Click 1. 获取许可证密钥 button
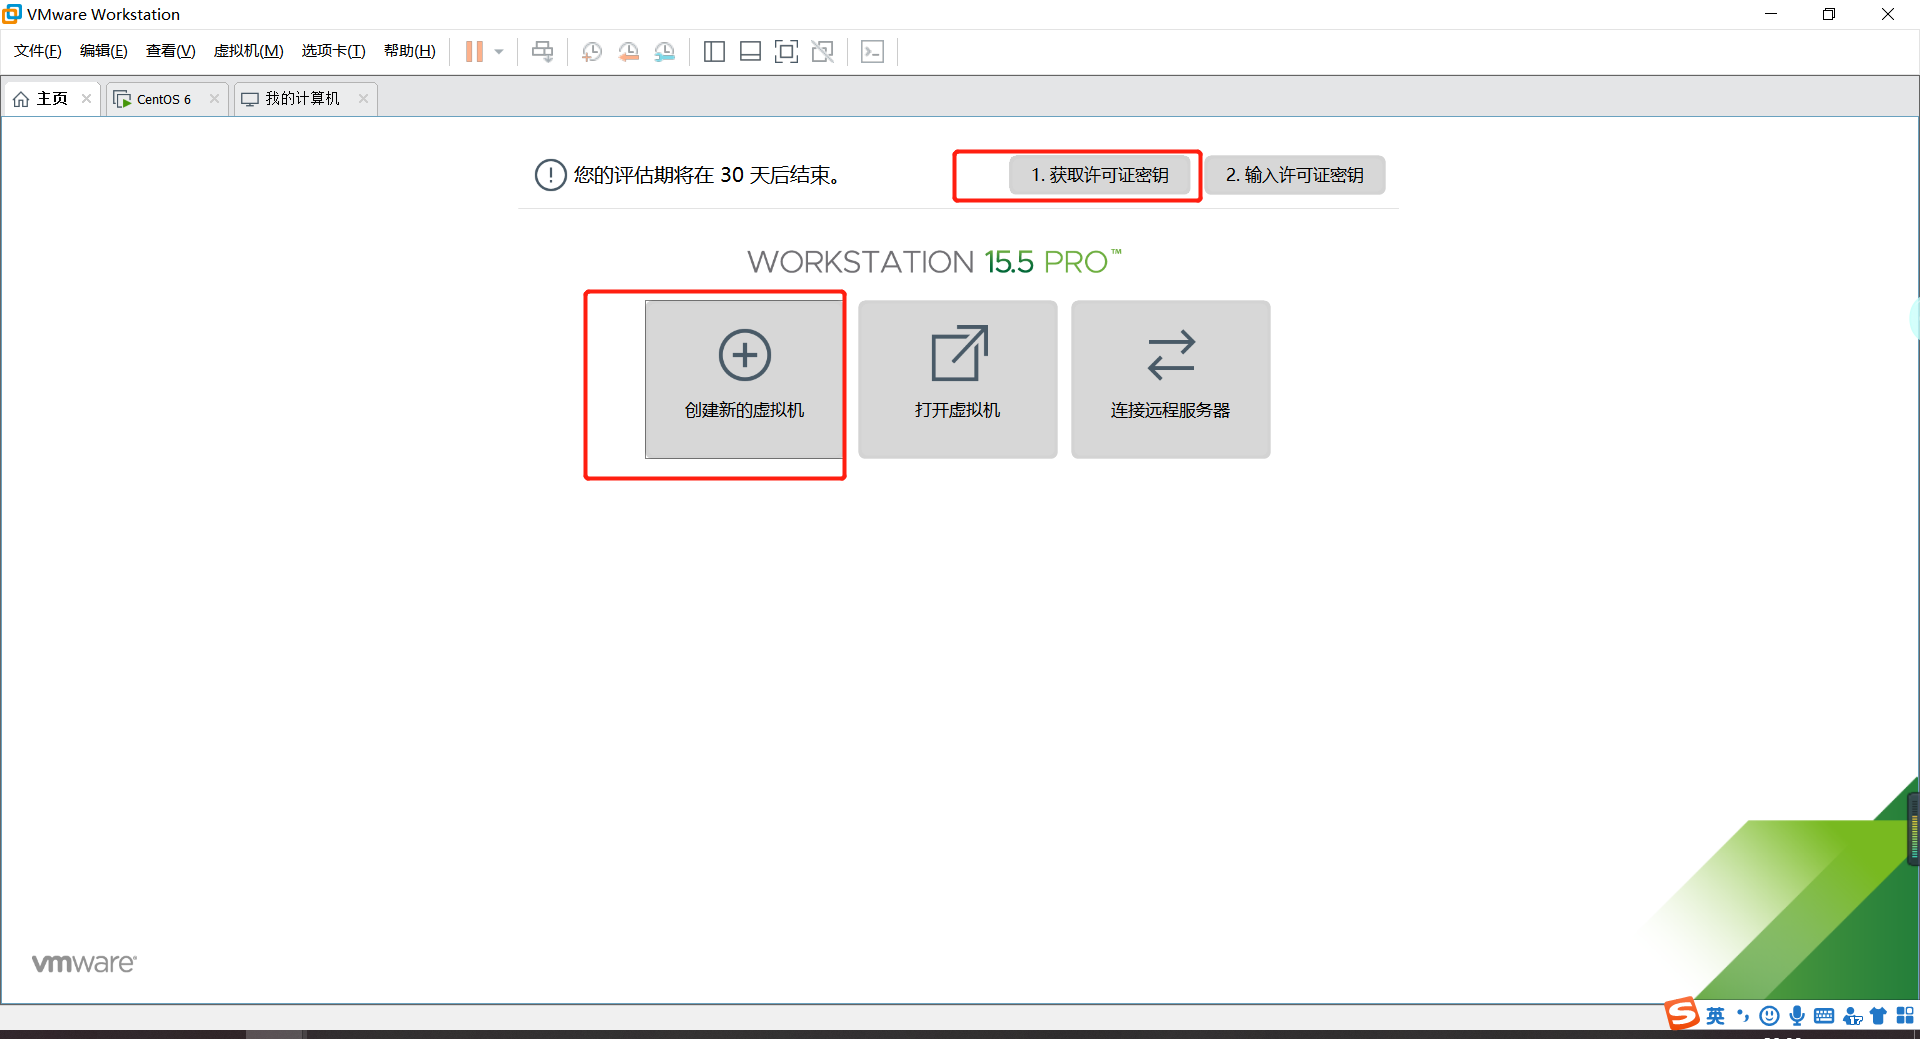Image resolution: width=1920 pixels, height=1039 pixels. coord(1100,175)
